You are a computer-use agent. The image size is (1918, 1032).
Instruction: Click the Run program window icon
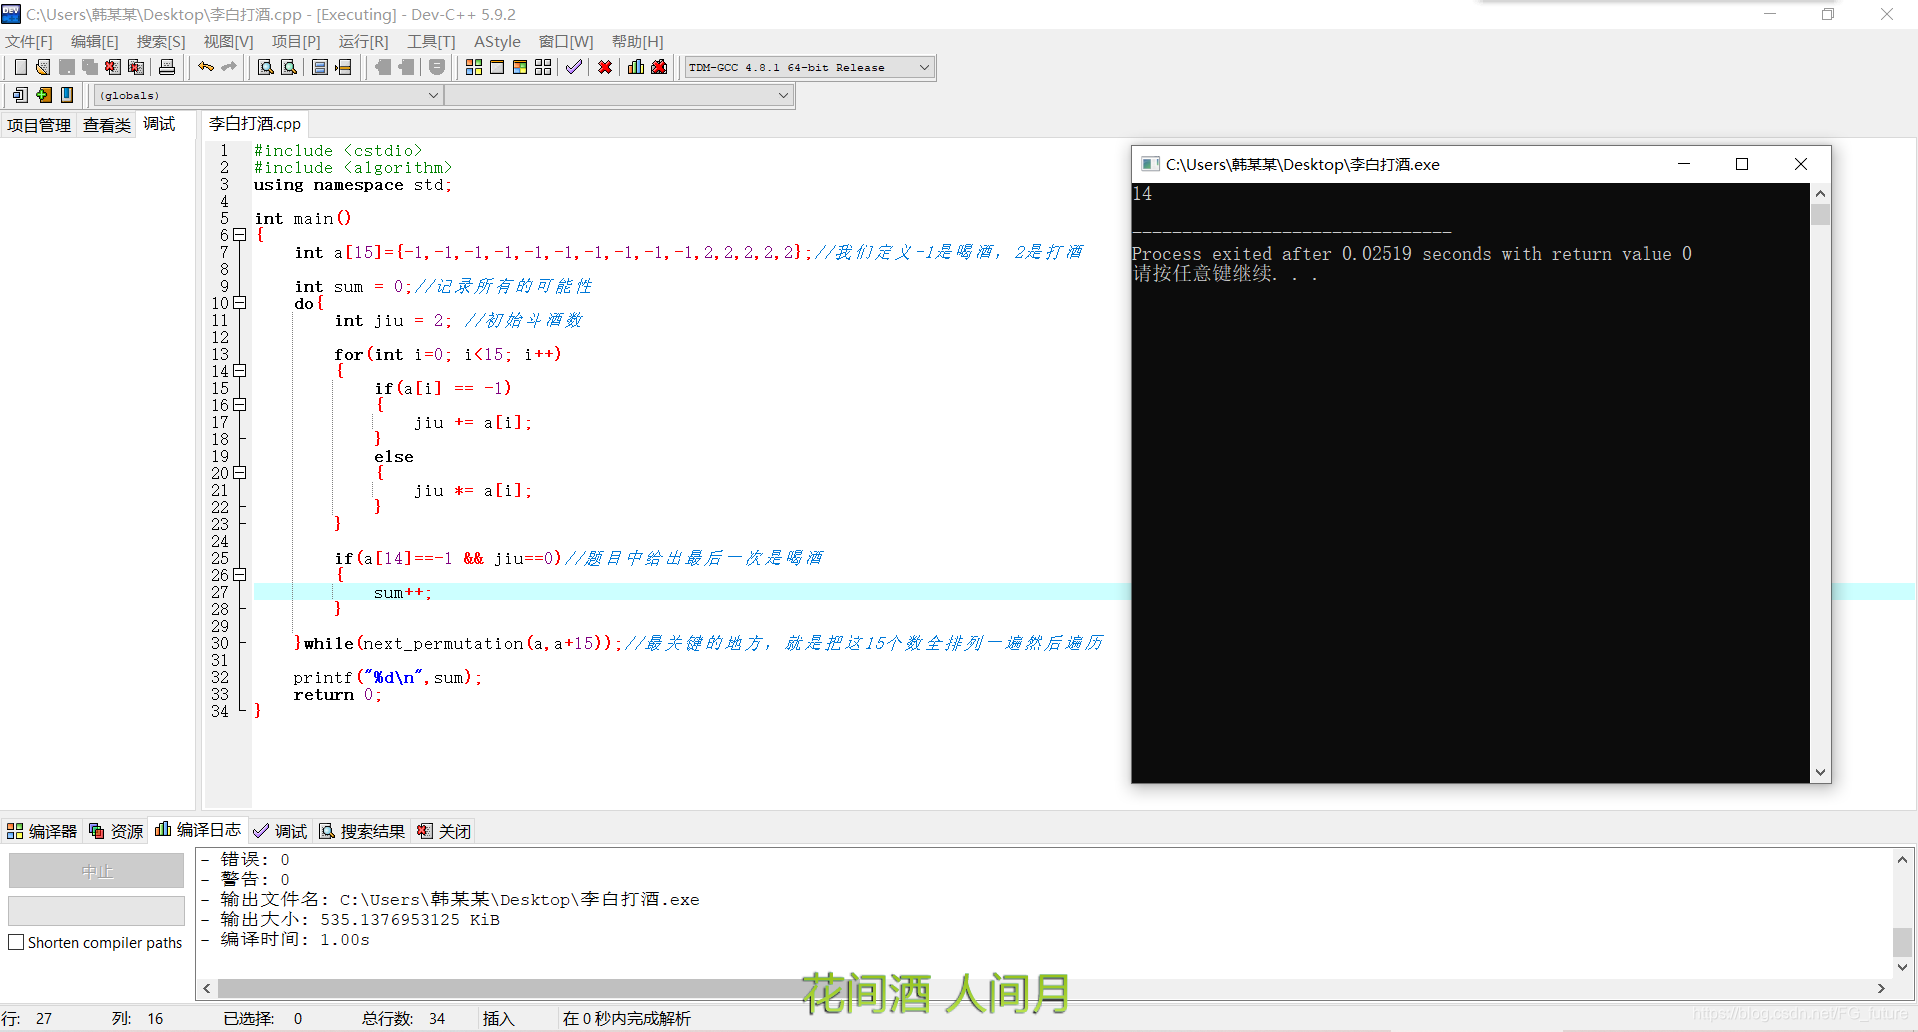tap(497, 67)
